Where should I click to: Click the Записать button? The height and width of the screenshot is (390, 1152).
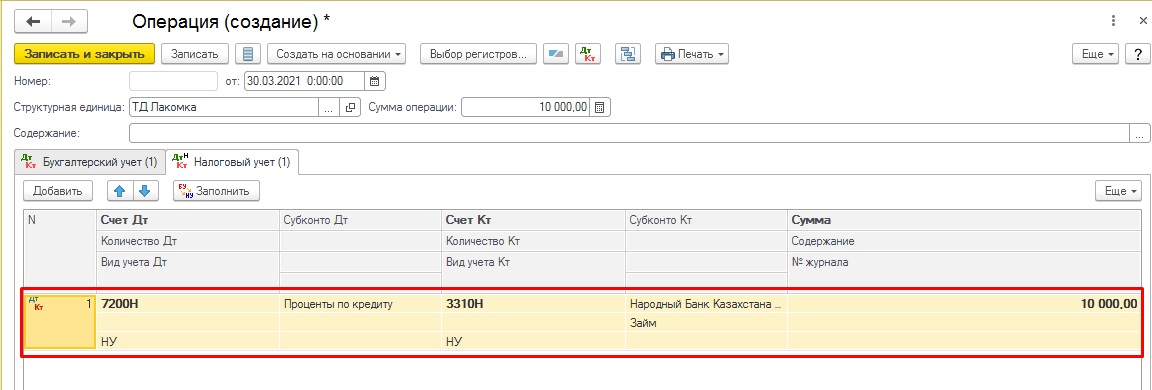[x=195, y=54]
